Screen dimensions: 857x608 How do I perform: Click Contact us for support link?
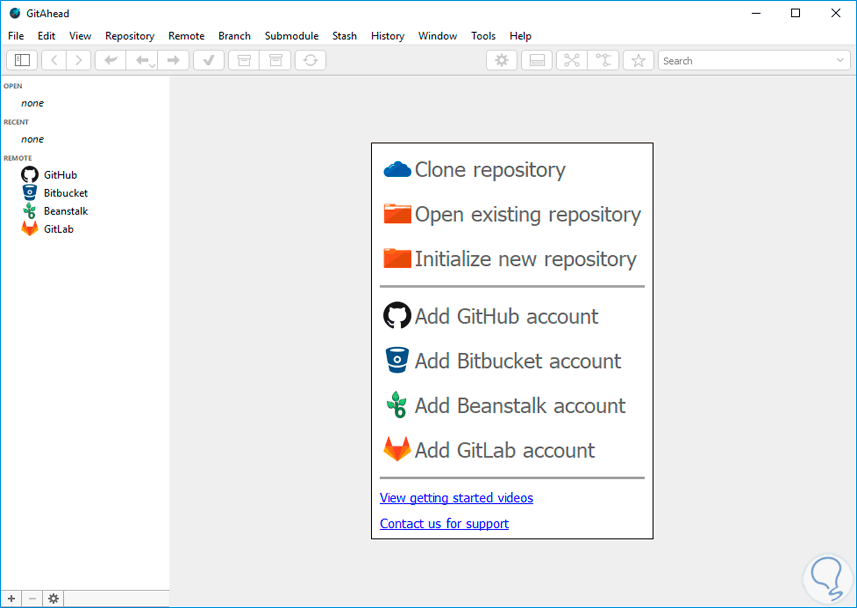pyautogui.click(x=444, y=524)
